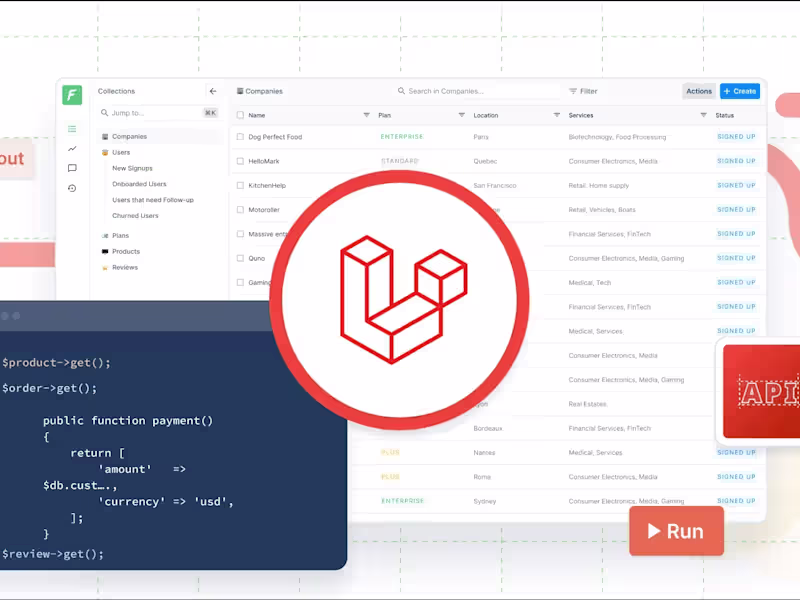Open the comments icon in the left sidebar
Image resolution: width=800 pixels, height=600 pixels.
coord(72,168)
